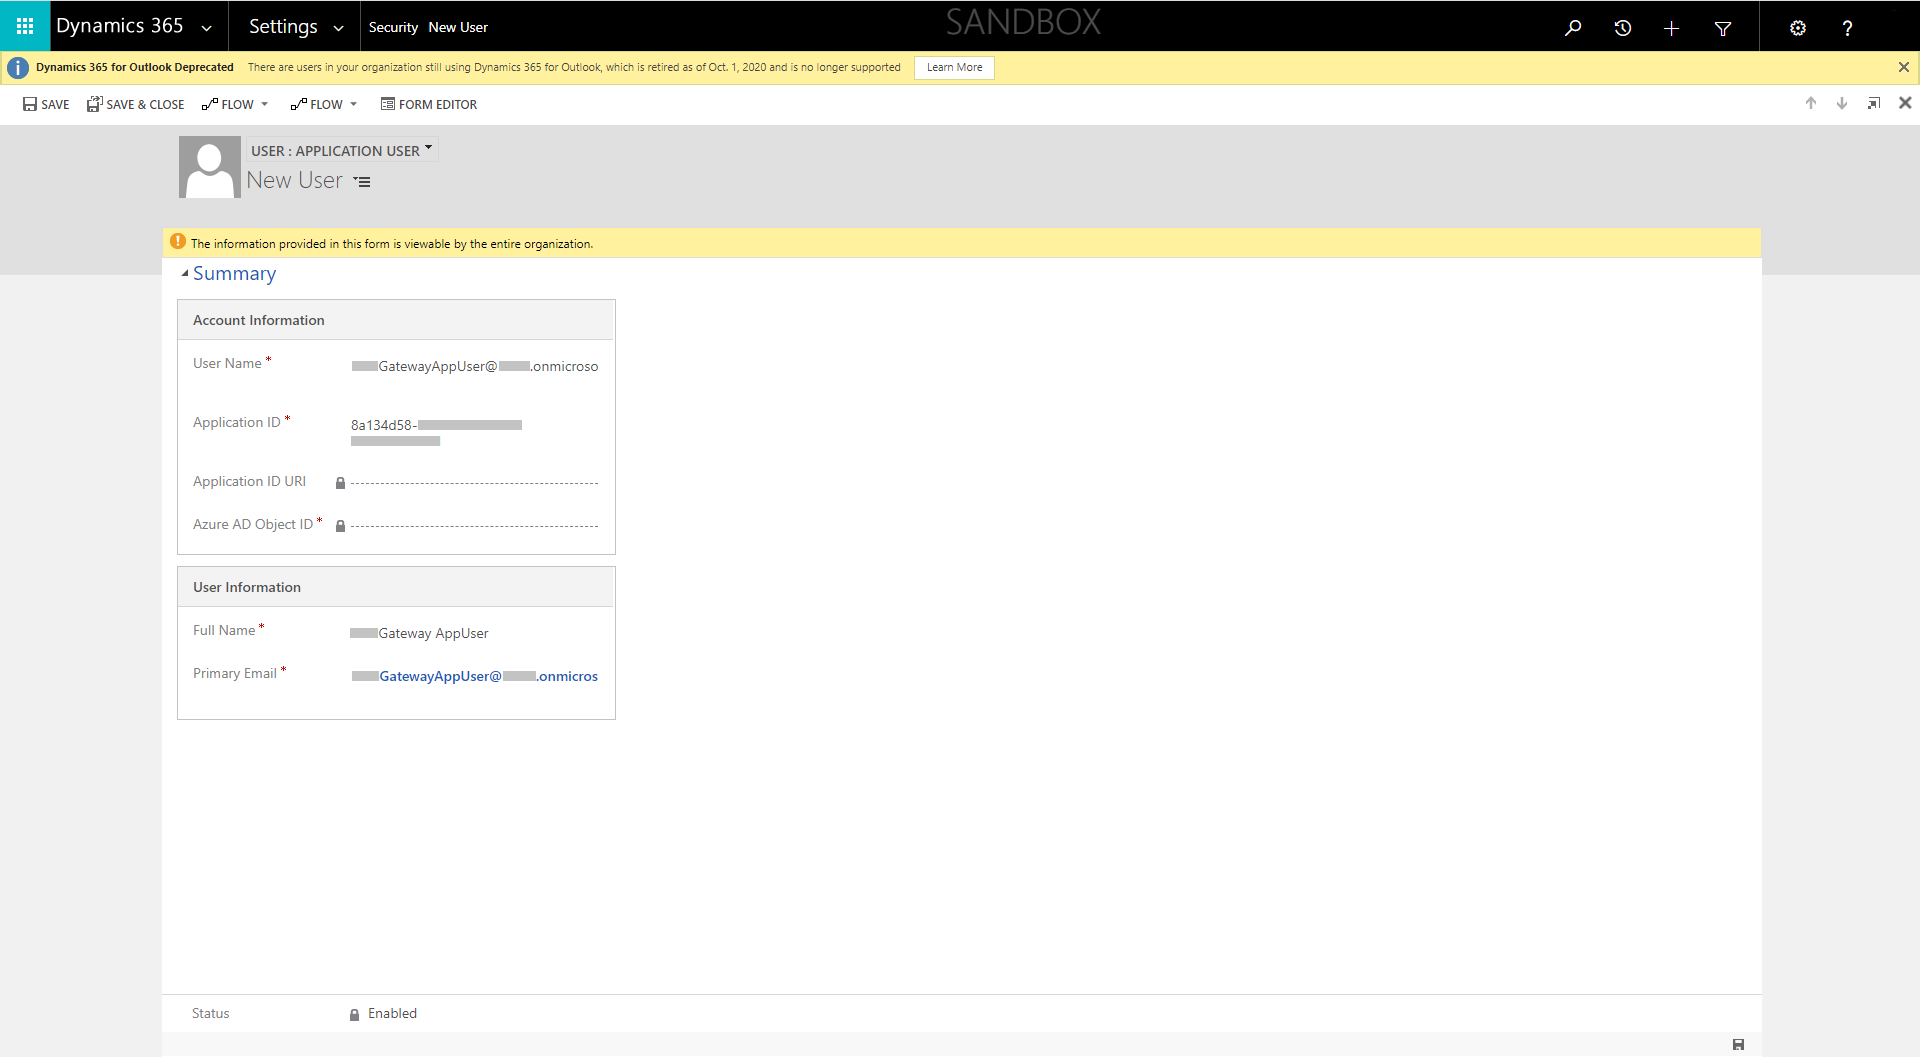Click the Application ID input field
This screenshot has width=1921, height=1057.
click(474, 432)
